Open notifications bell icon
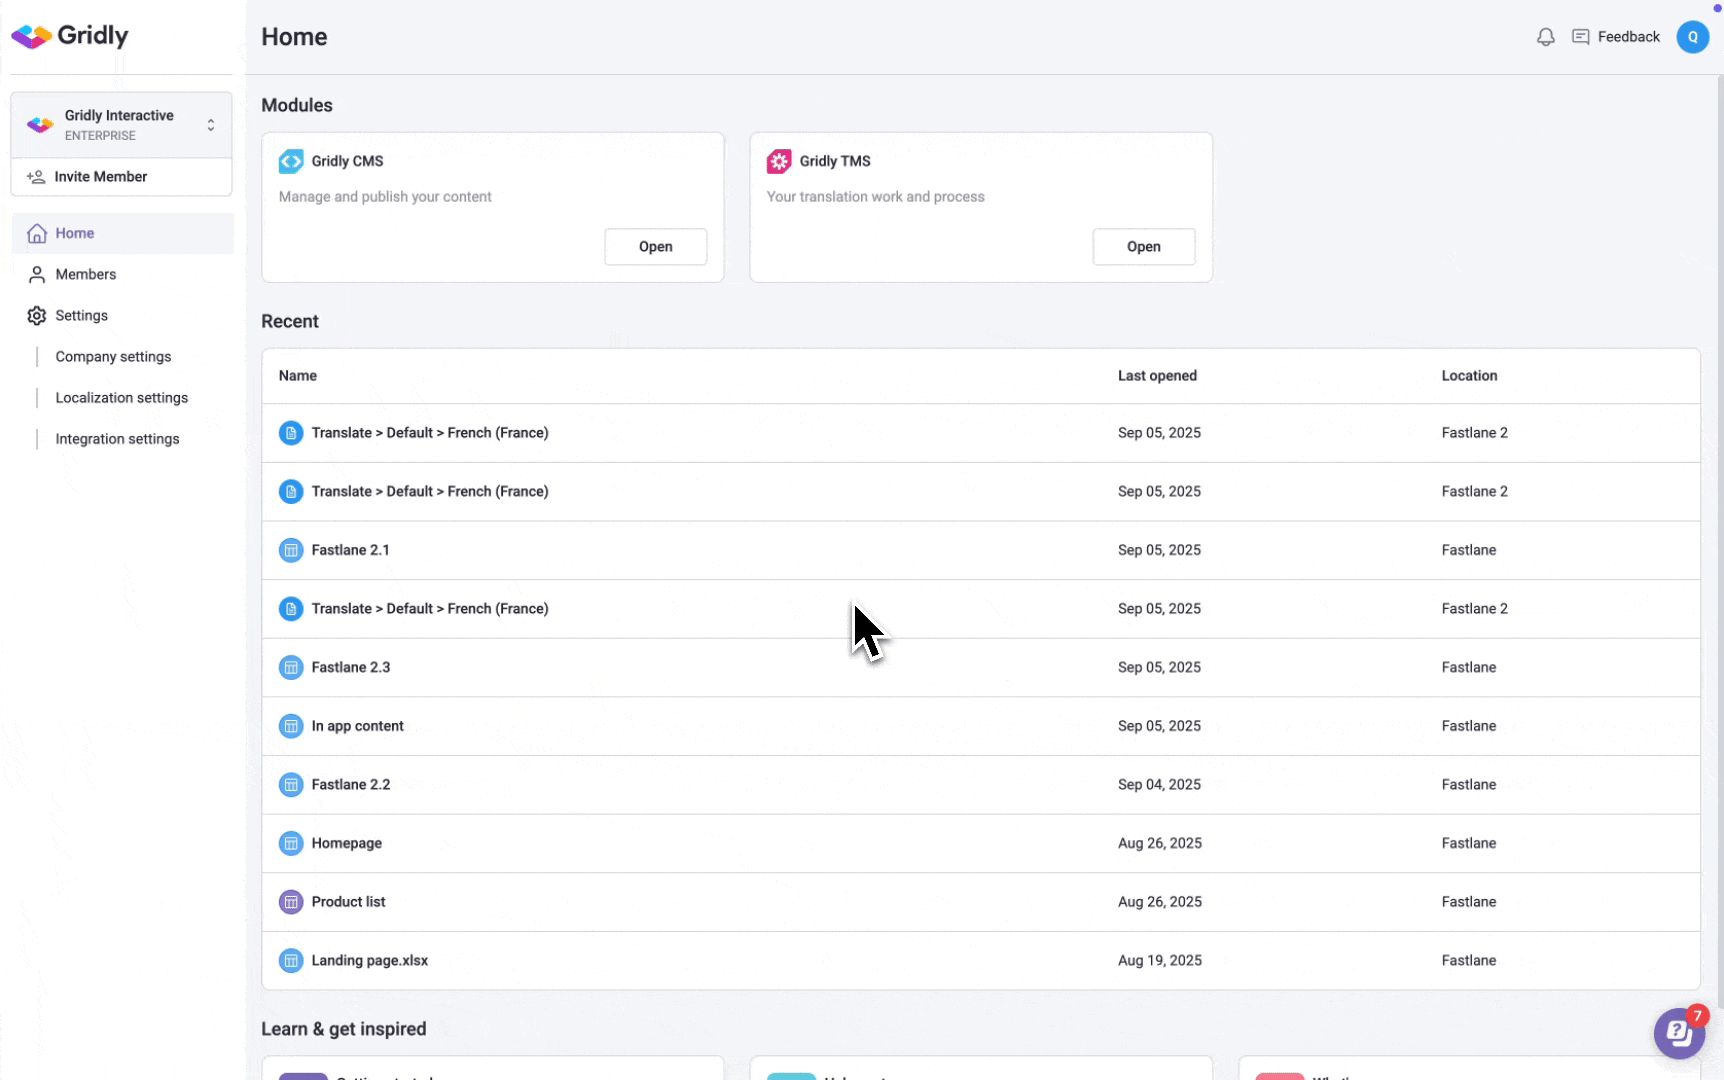The height and width of the screenshot is (1080, 1724). [x=1545, y=37]
